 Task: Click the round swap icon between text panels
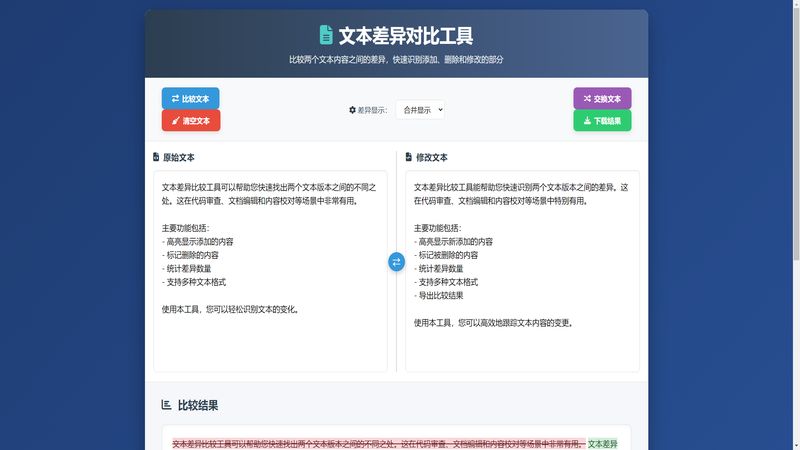[x=396, y=262]
